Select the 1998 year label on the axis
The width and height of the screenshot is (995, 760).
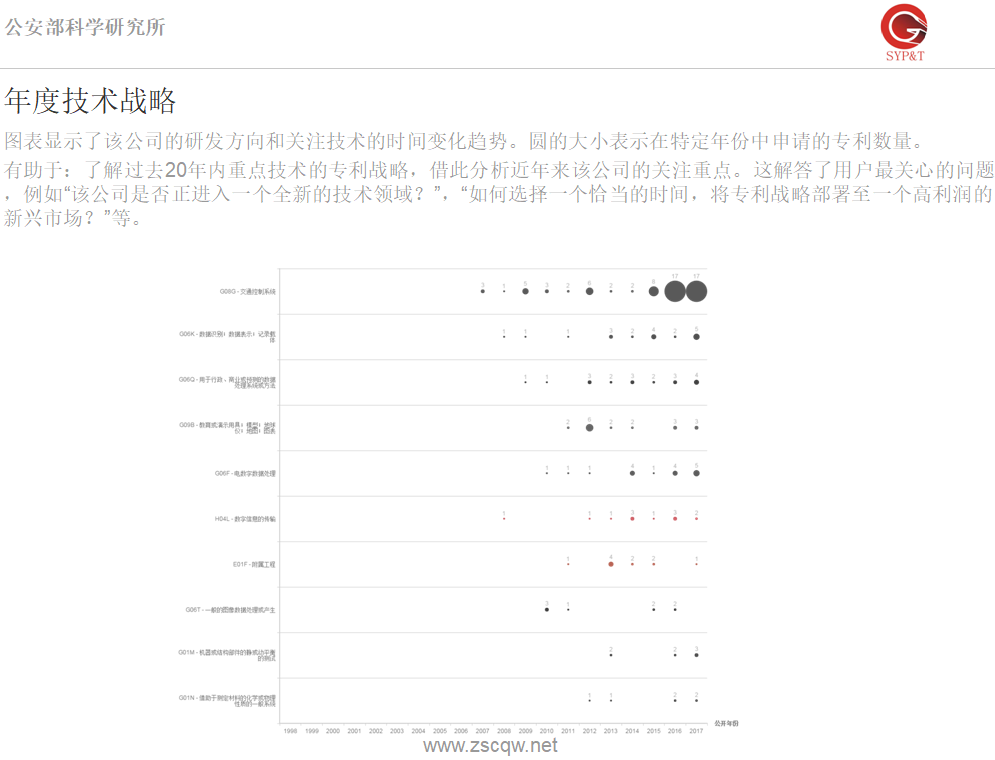tap(290, 730)
